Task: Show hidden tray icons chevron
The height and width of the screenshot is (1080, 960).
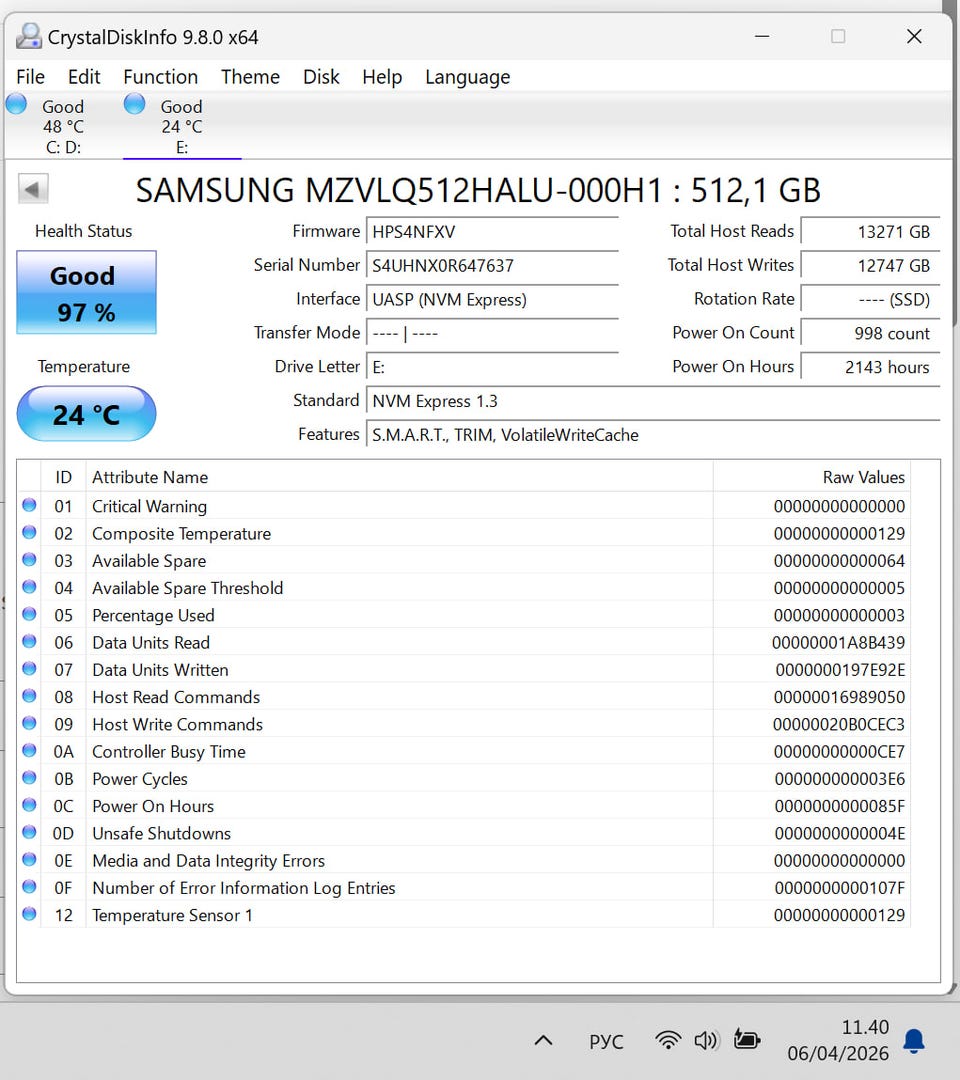Action: coord(543,1041)
